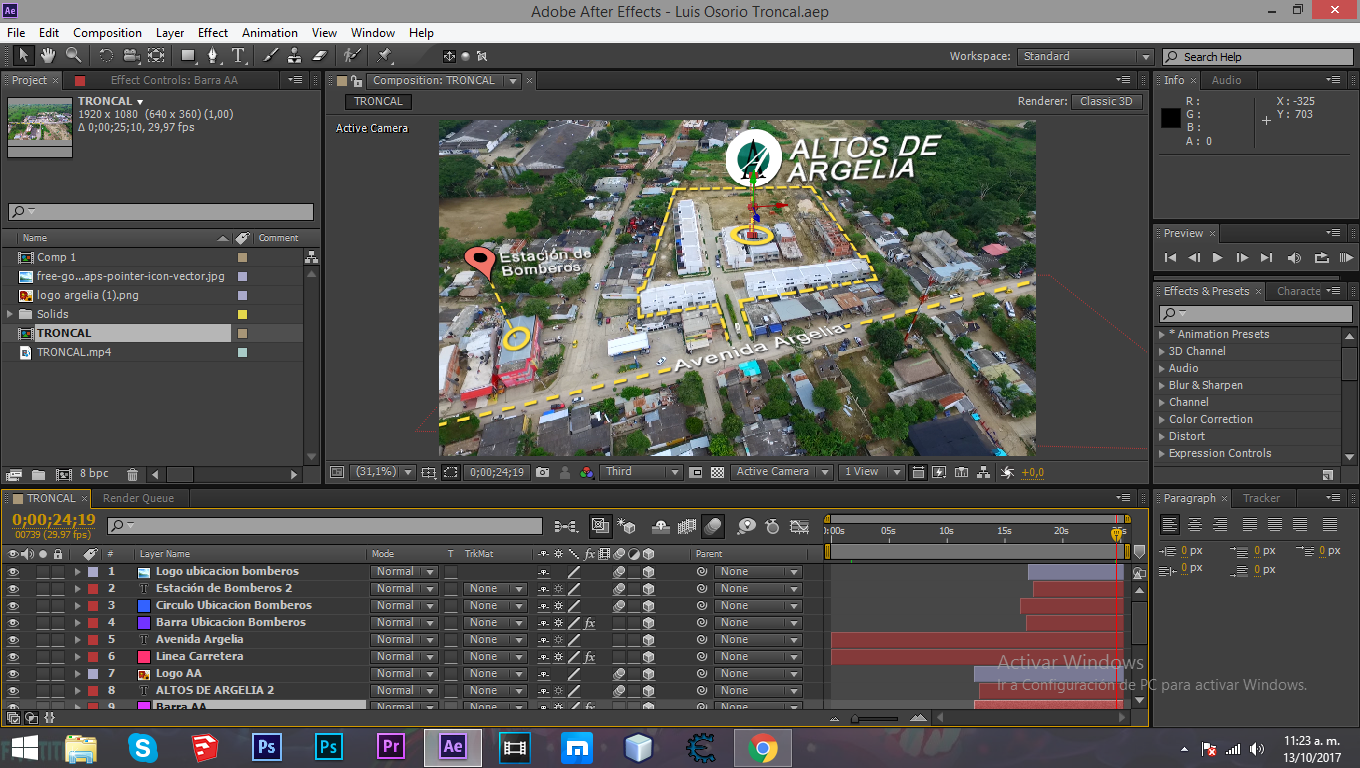
Task: Select the Rotation tool
Action: click(x=106, y=56)
